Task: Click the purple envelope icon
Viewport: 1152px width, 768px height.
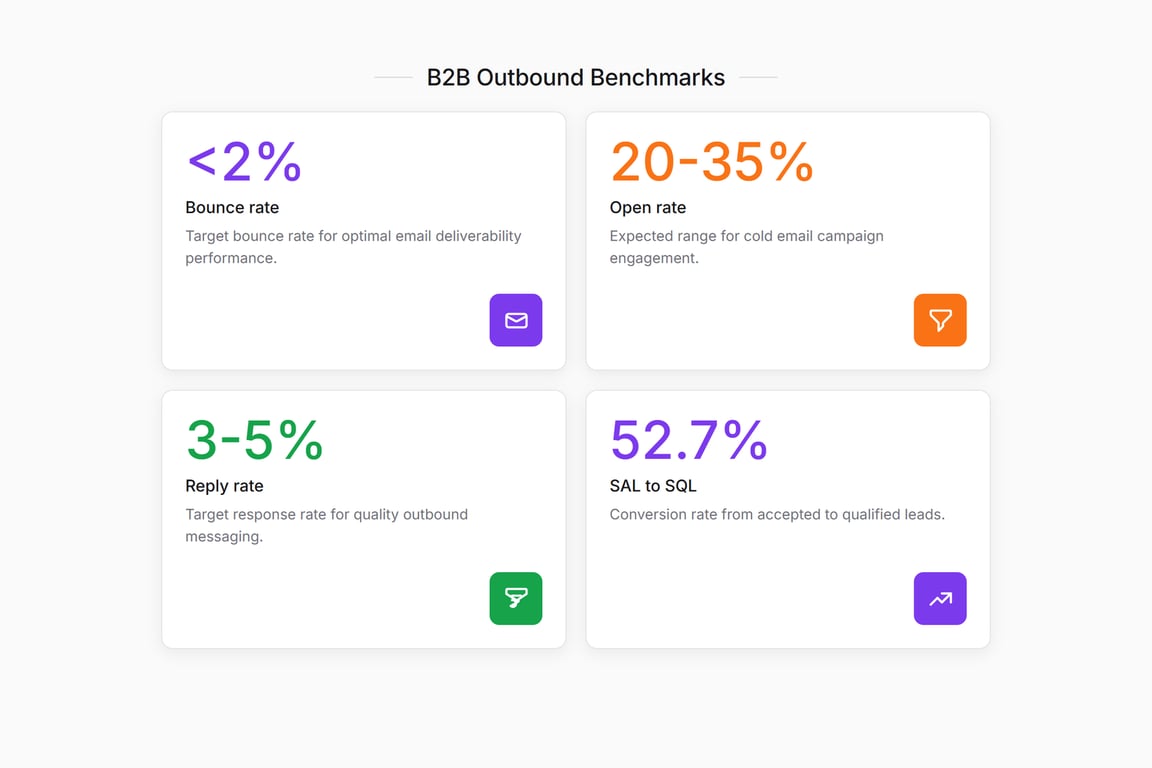Action: [x=516, y=320]
